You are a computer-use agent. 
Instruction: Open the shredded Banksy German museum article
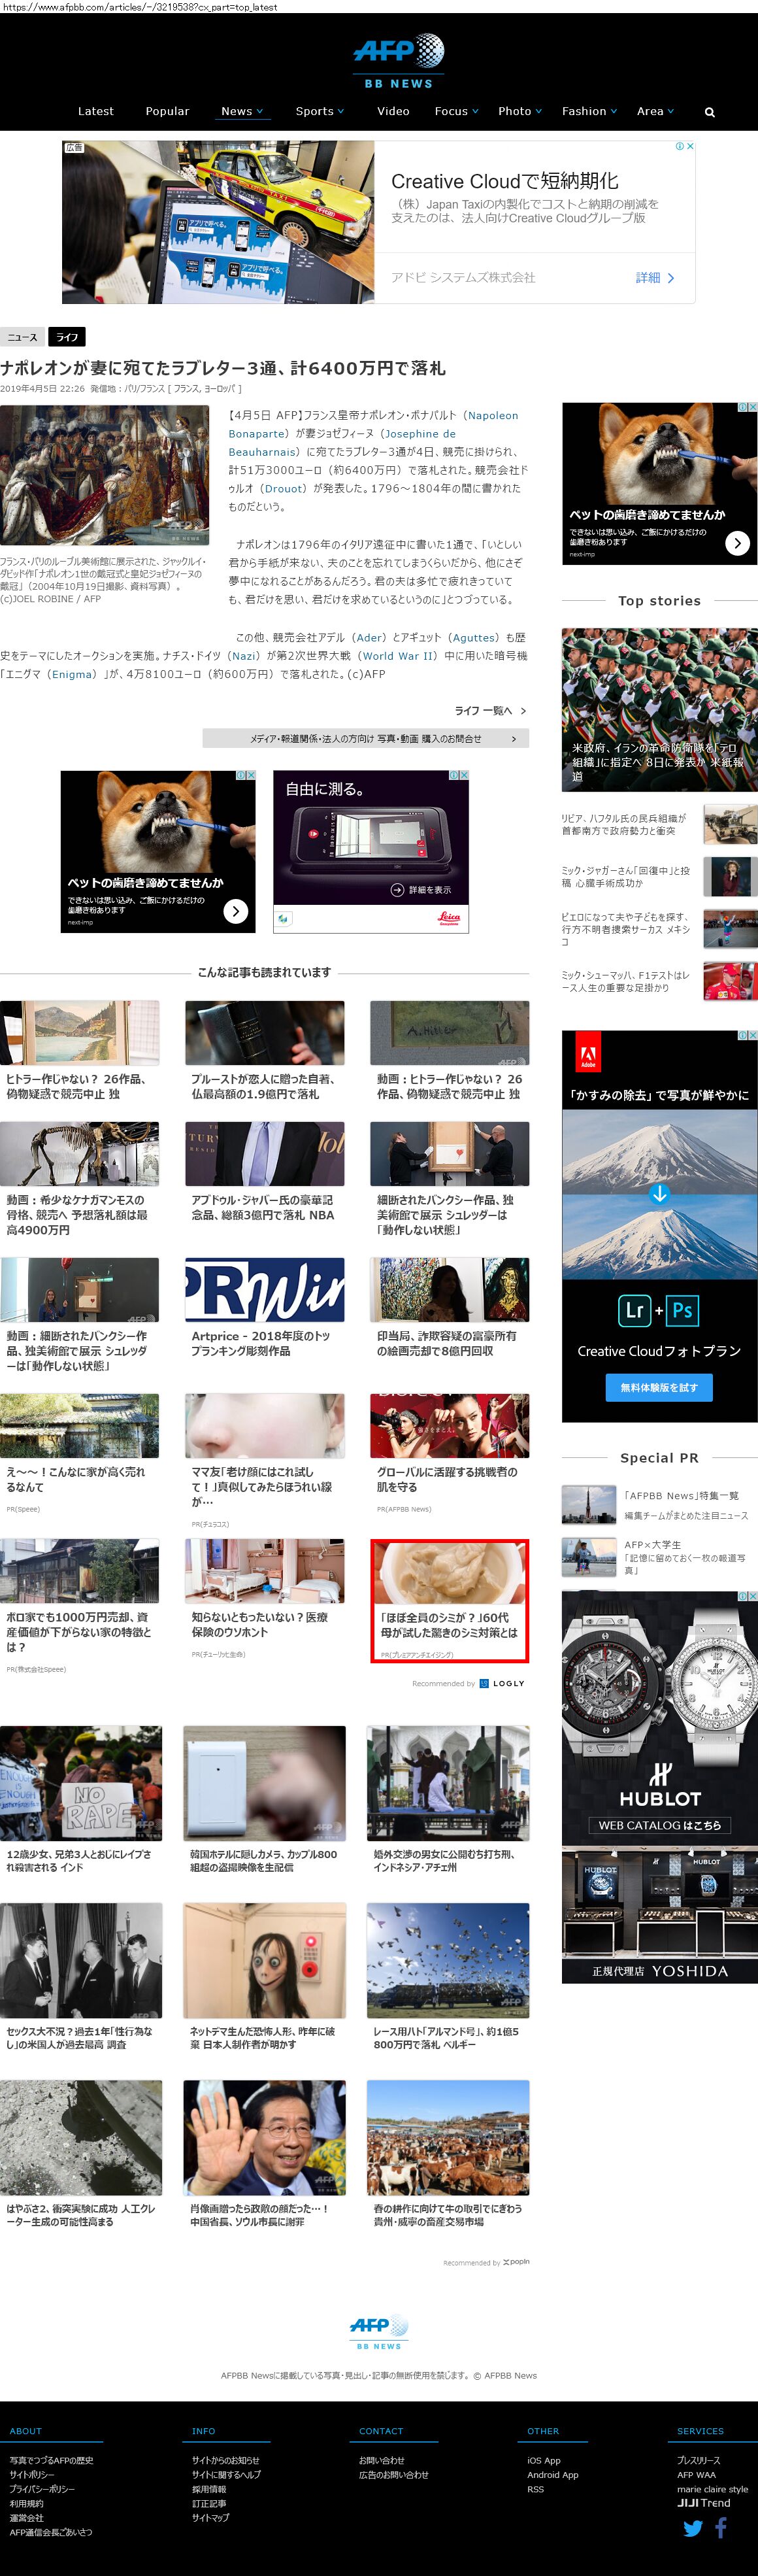449,1179
